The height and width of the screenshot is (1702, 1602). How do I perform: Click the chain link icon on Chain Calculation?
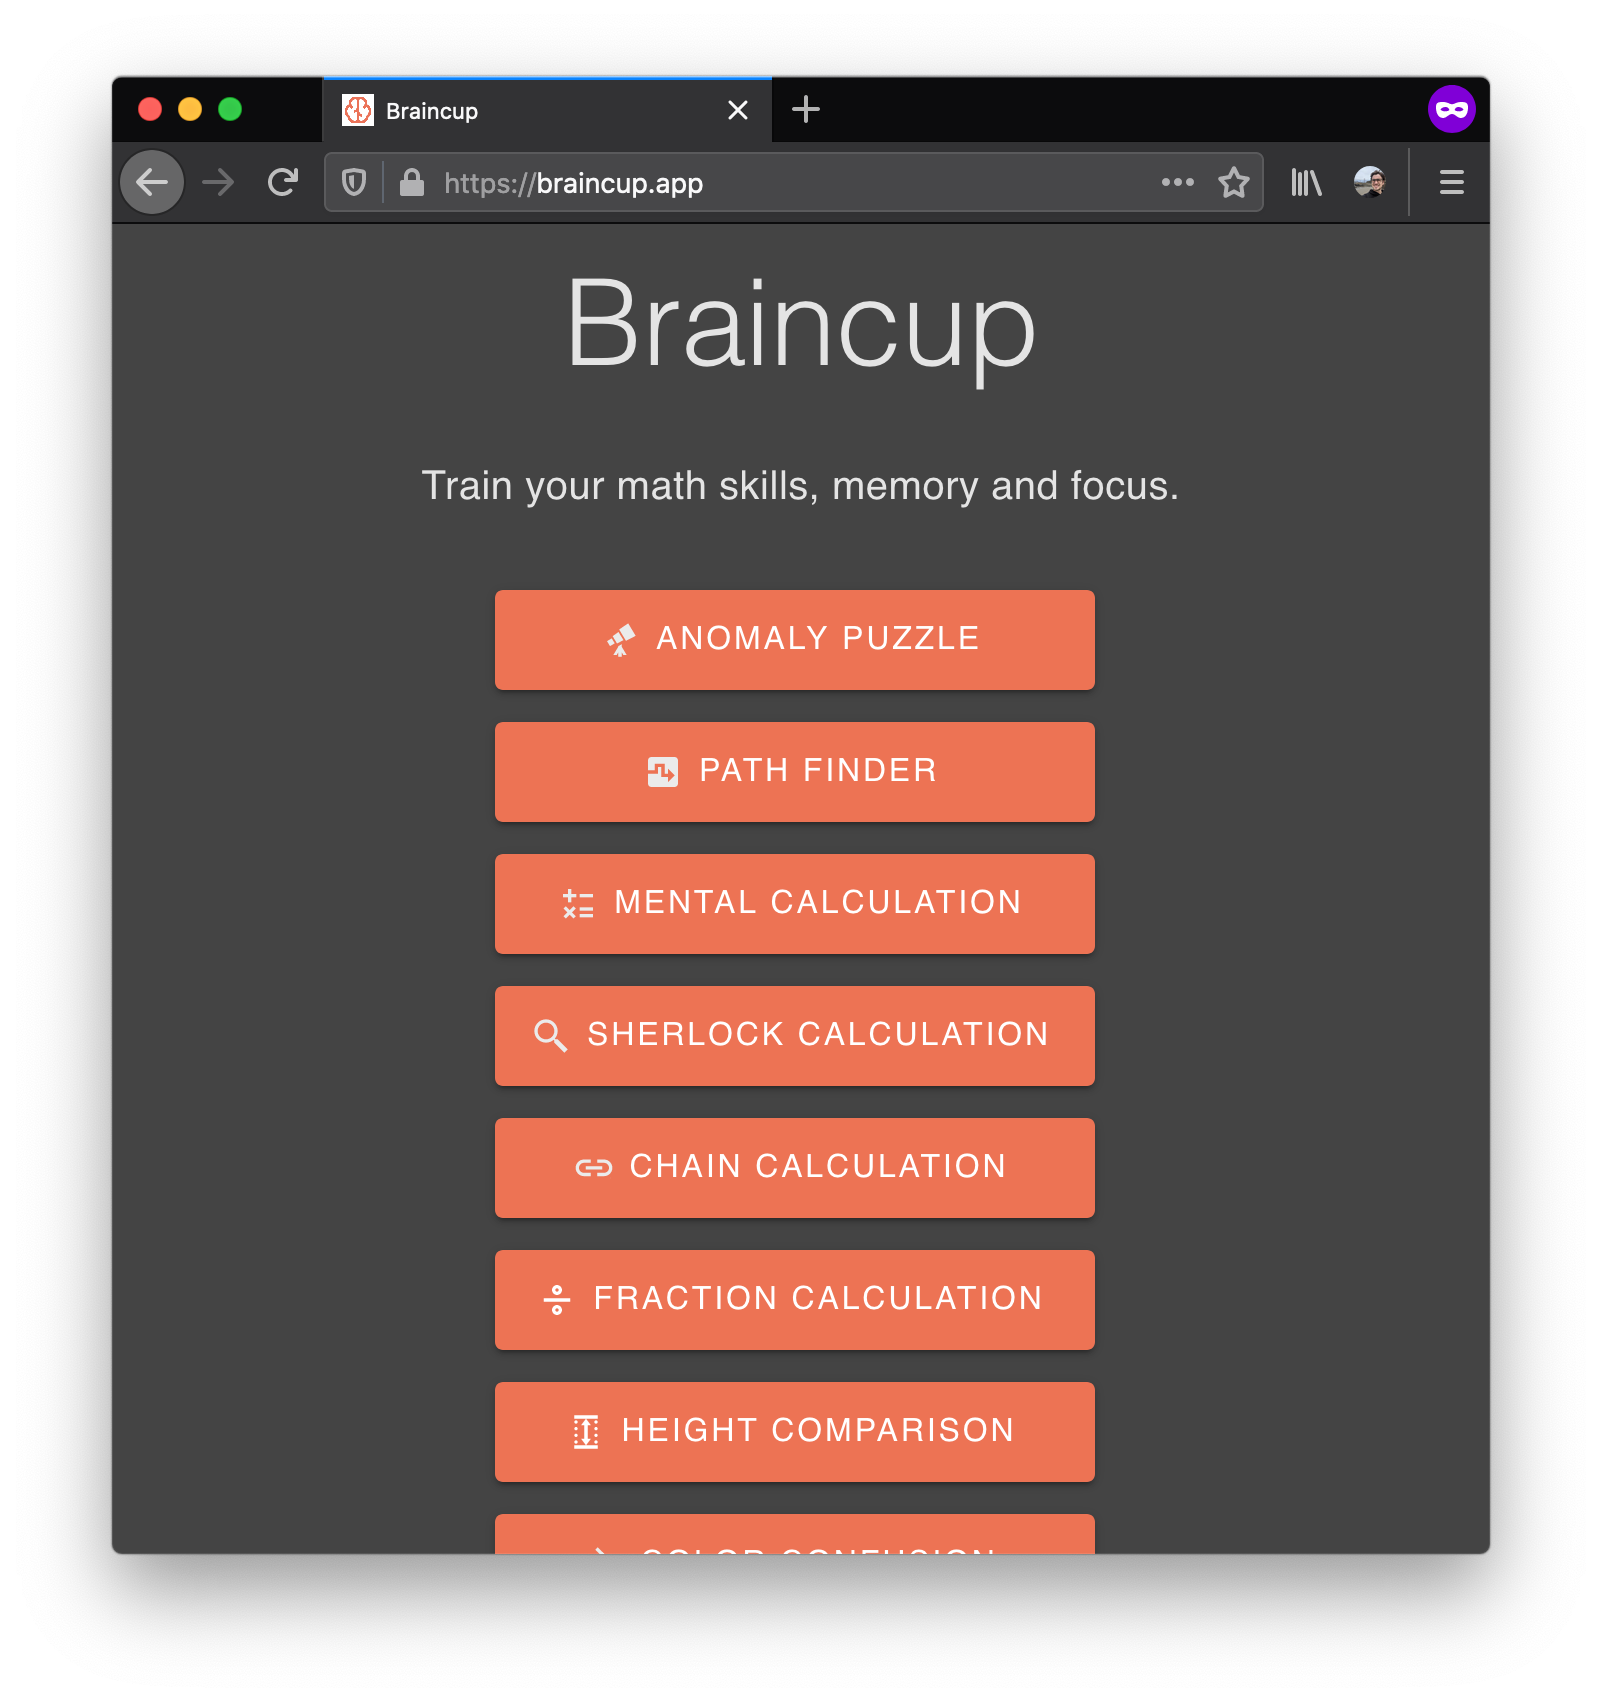coord(594,1168)
